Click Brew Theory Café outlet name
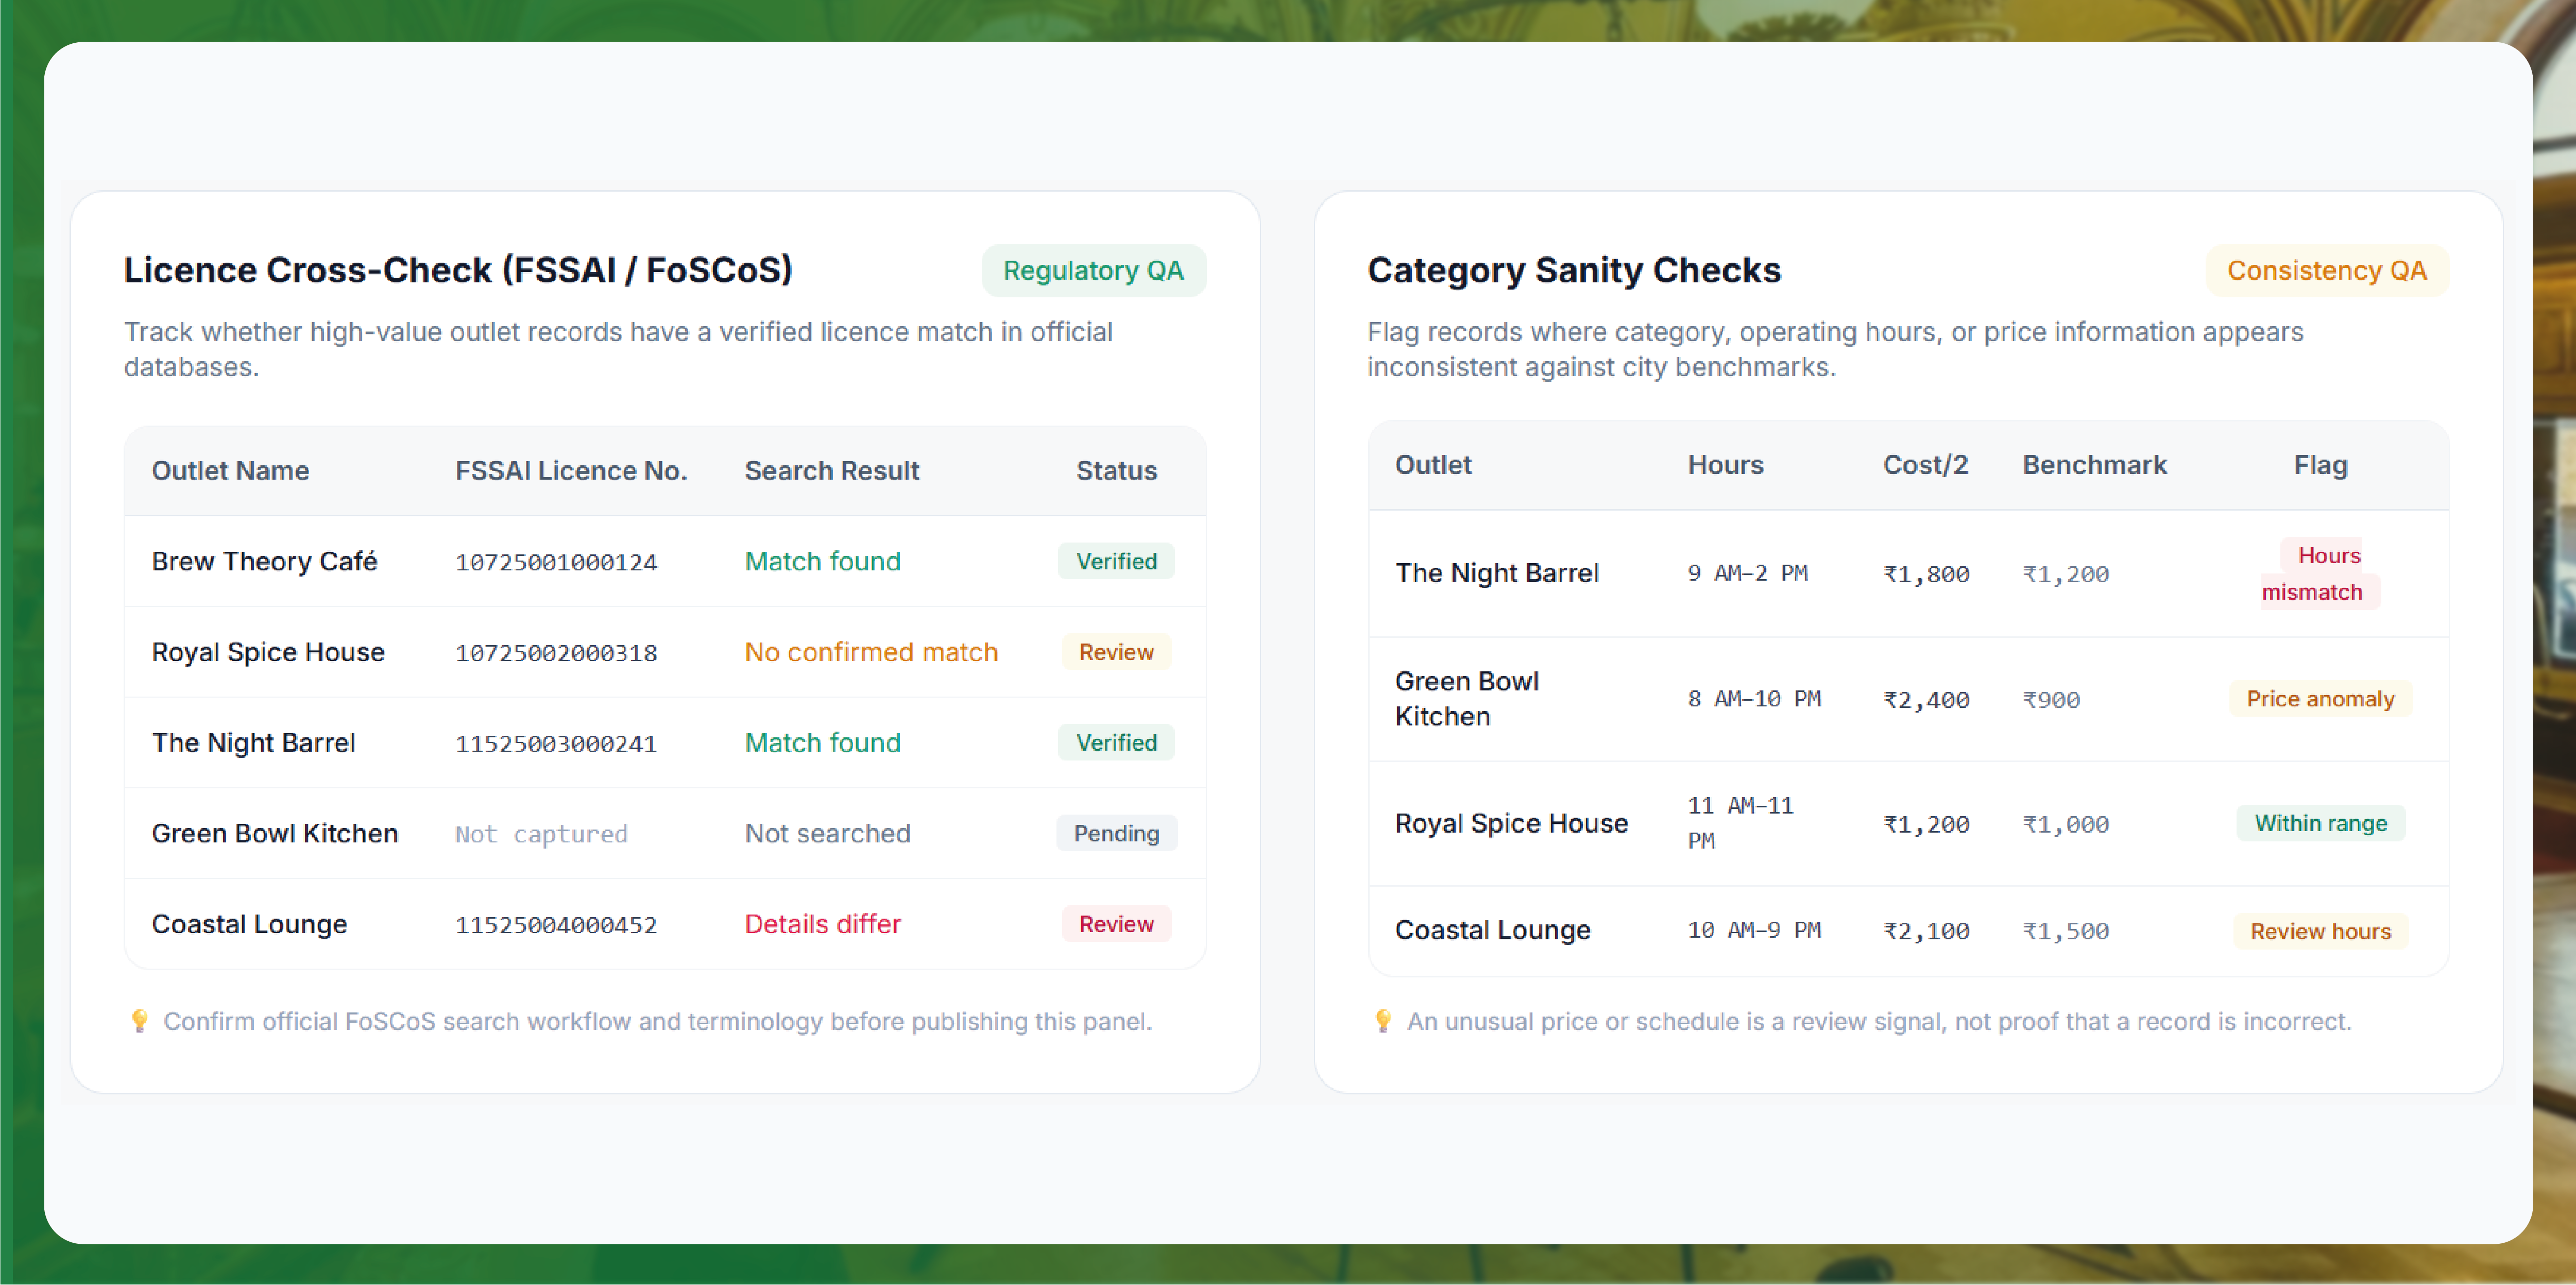The height and width of the screenshot is (1285, 2576). (264, 562)
